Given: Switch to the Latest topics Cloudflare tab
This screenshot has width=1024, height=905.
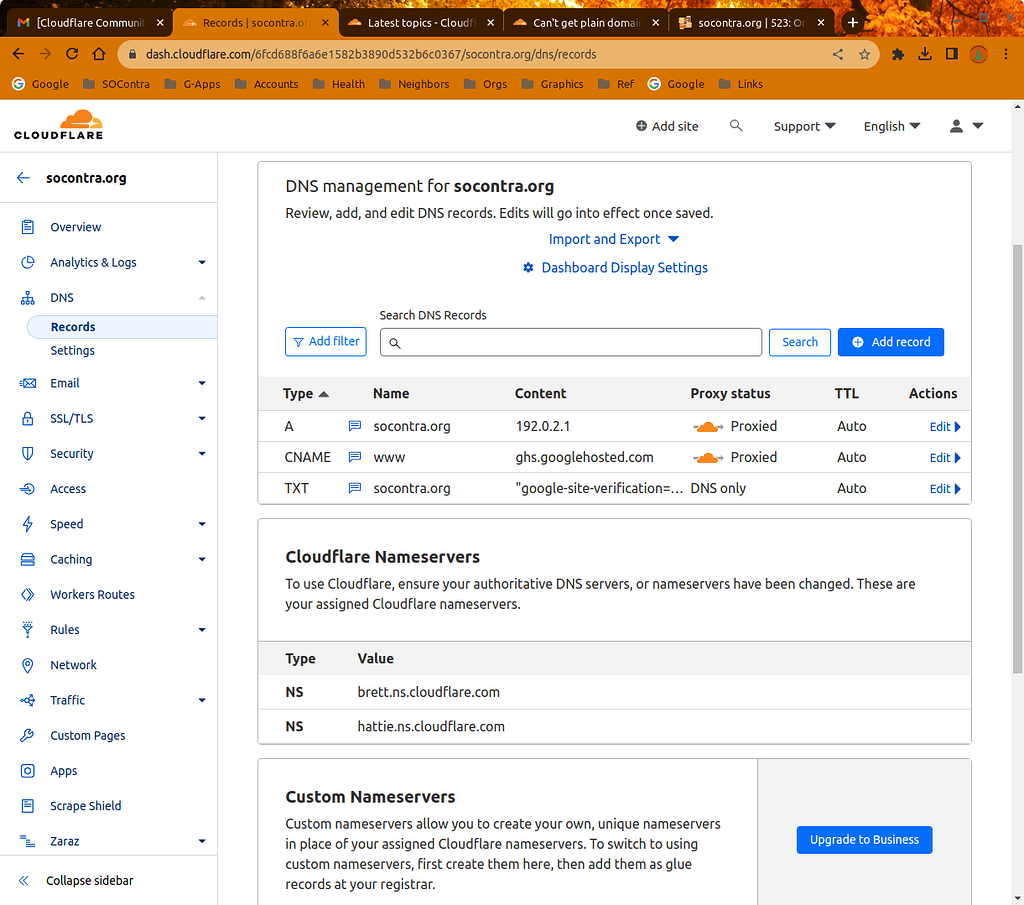Looking at the screenshot, I should click(421, 23).
